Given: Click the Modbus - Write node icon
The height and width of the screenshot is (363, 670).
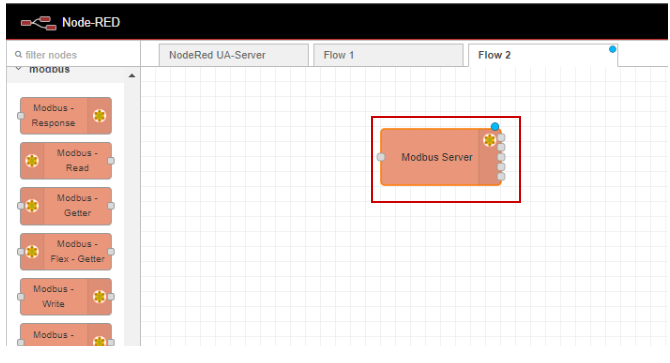Looking at the screenshot, I should click(100, 297).
